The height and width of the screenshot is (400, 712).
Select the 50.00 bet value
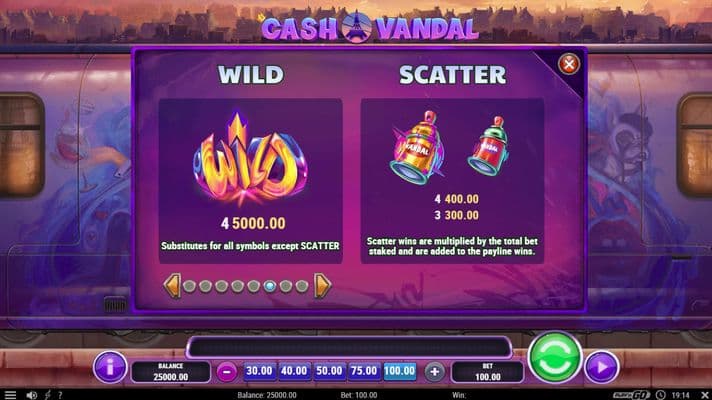[329, 371]
